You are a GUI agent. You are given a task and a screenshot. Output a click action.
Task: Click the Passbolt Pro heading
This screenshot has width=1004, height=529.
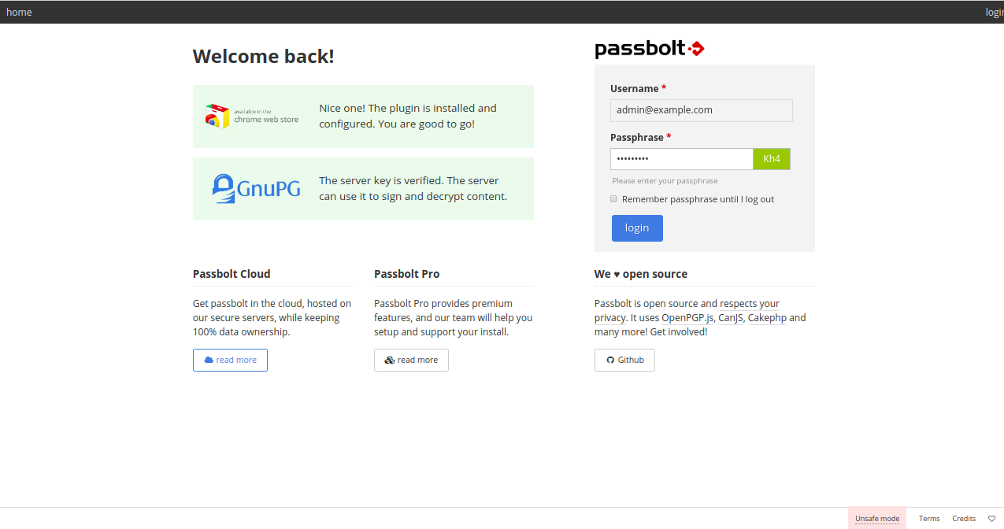(407, 274)
